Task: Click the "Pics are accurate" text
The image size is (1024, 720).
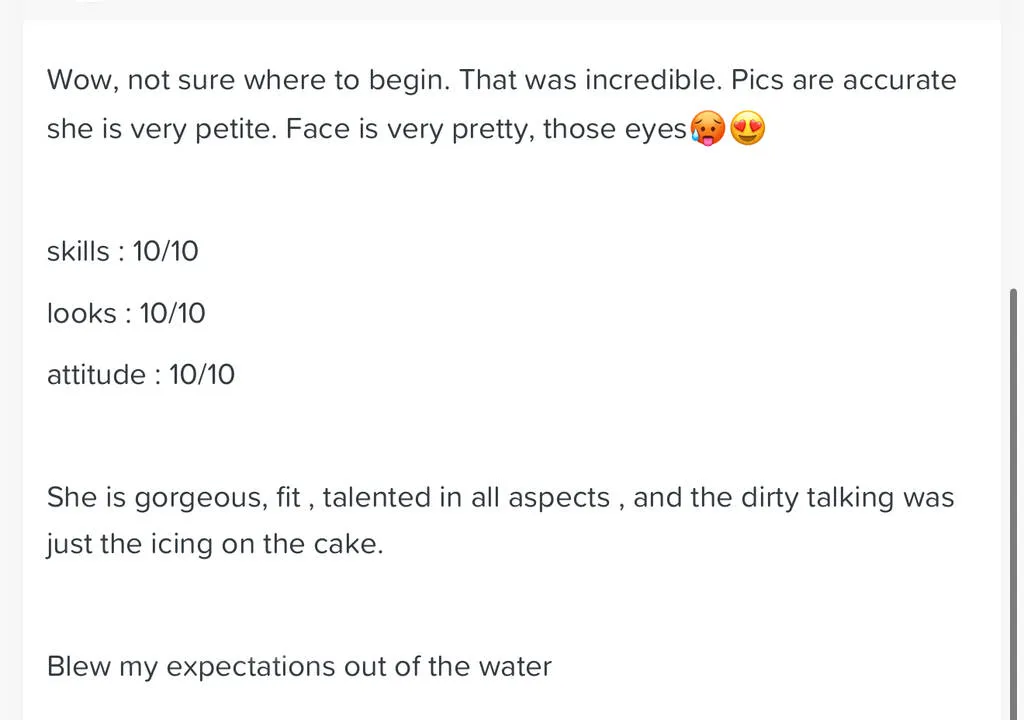Action: (844, 80)
